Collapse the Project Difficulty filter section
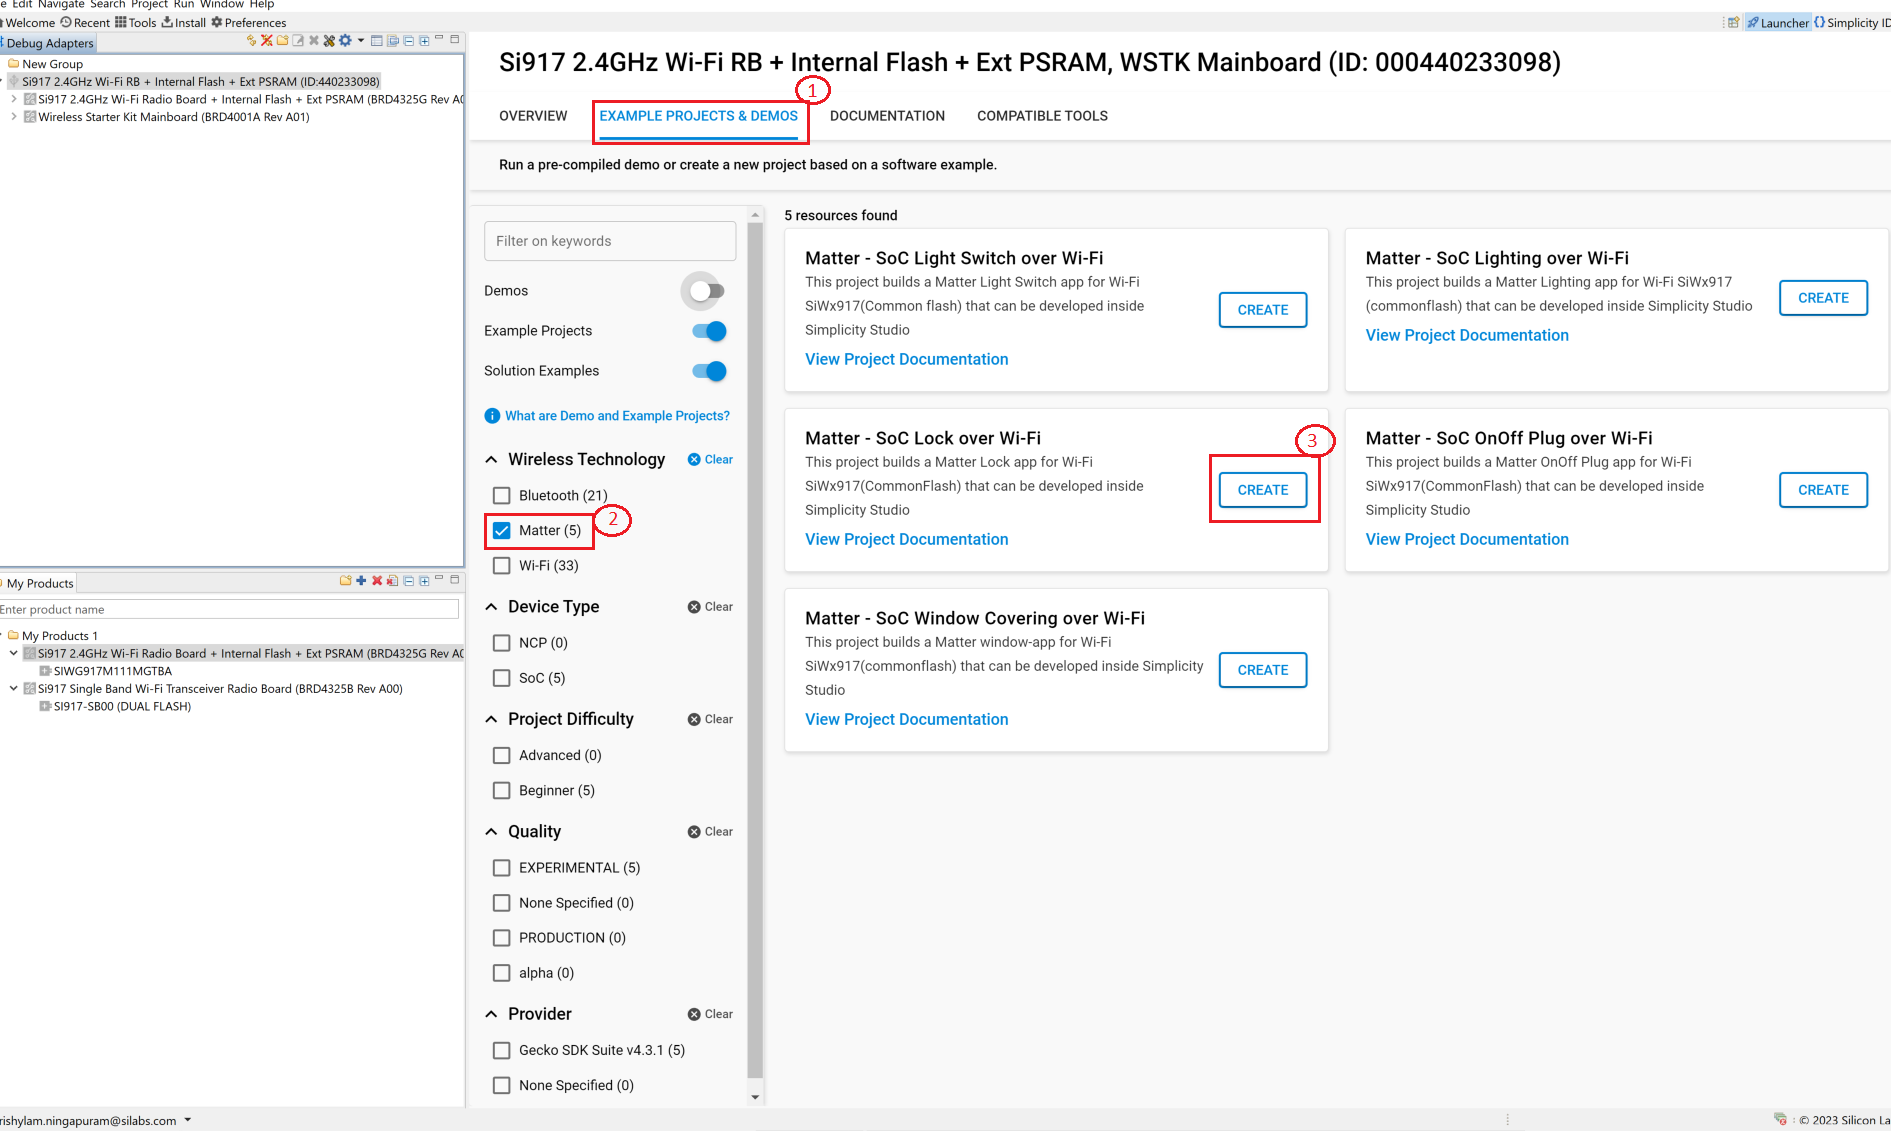 [x=491, y=720]
